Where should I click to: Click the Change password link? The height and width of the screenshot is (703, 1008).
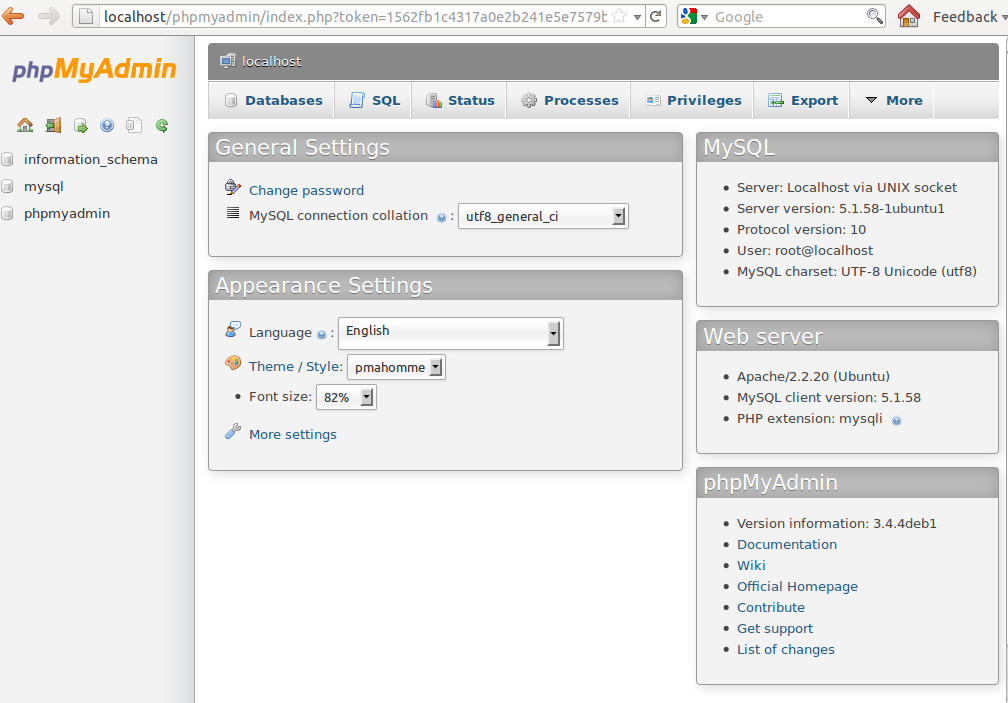pyautogui.click(x=307, y=190)
